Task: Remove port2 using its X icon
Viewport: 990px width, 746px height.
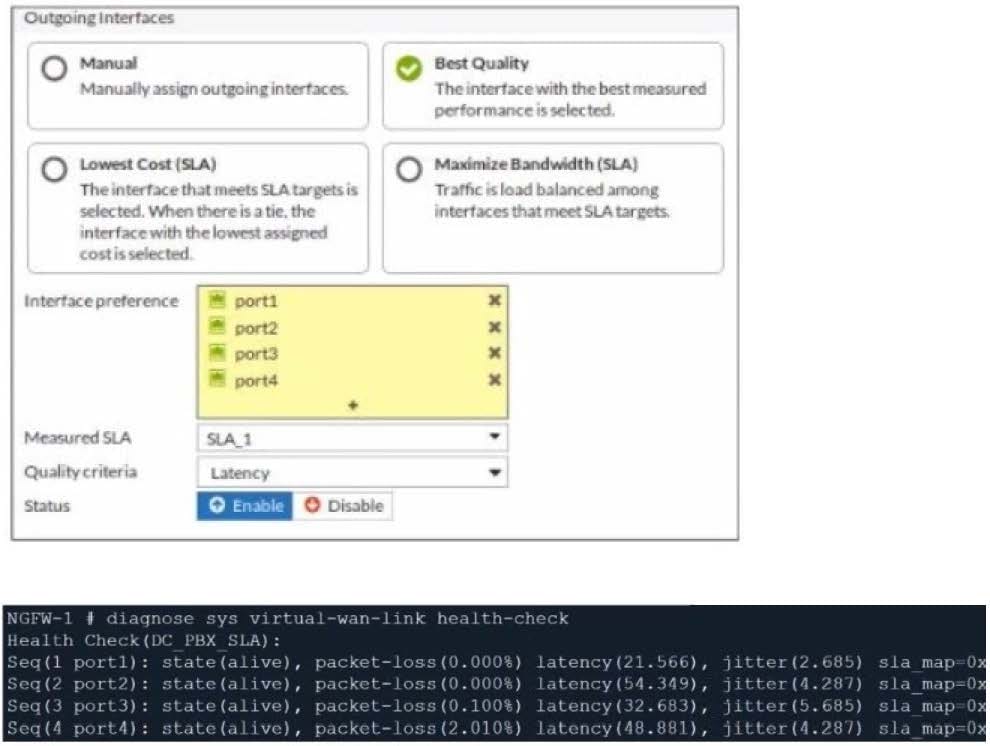Action: pos(494,327)
